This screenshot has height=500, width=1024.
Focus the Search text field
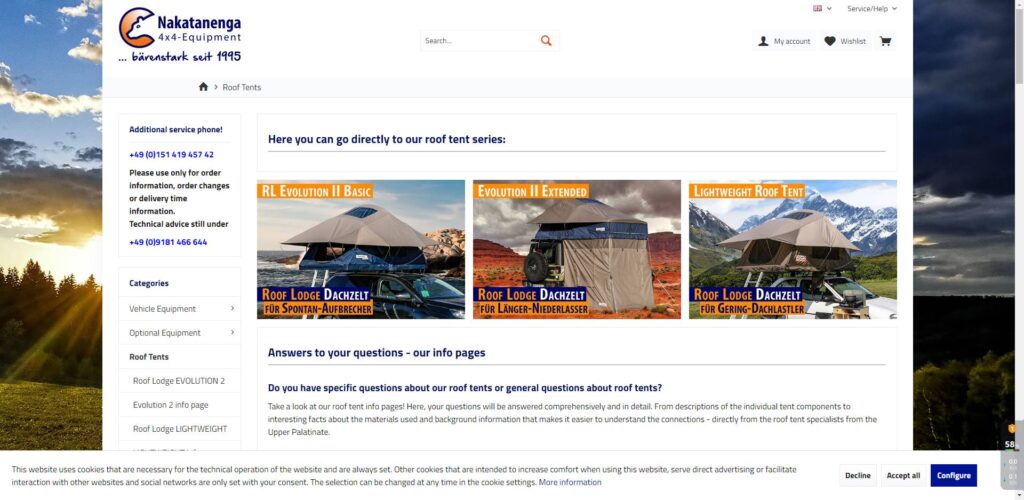[478, 40]
